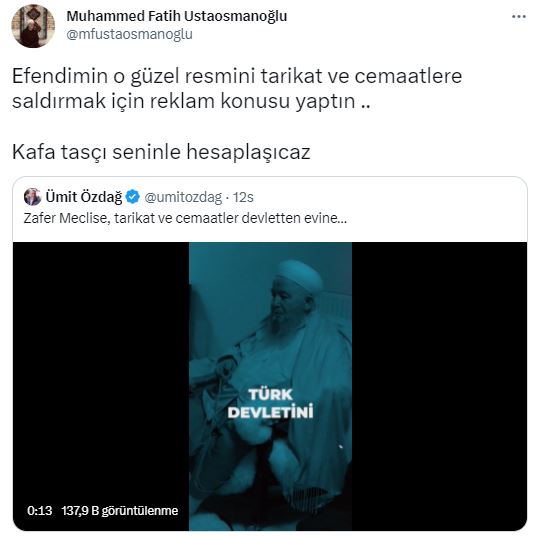The image size is (536, 537).
Task: Click the 12s timestamp on quoted tweet
Action: tap(243, 197)
